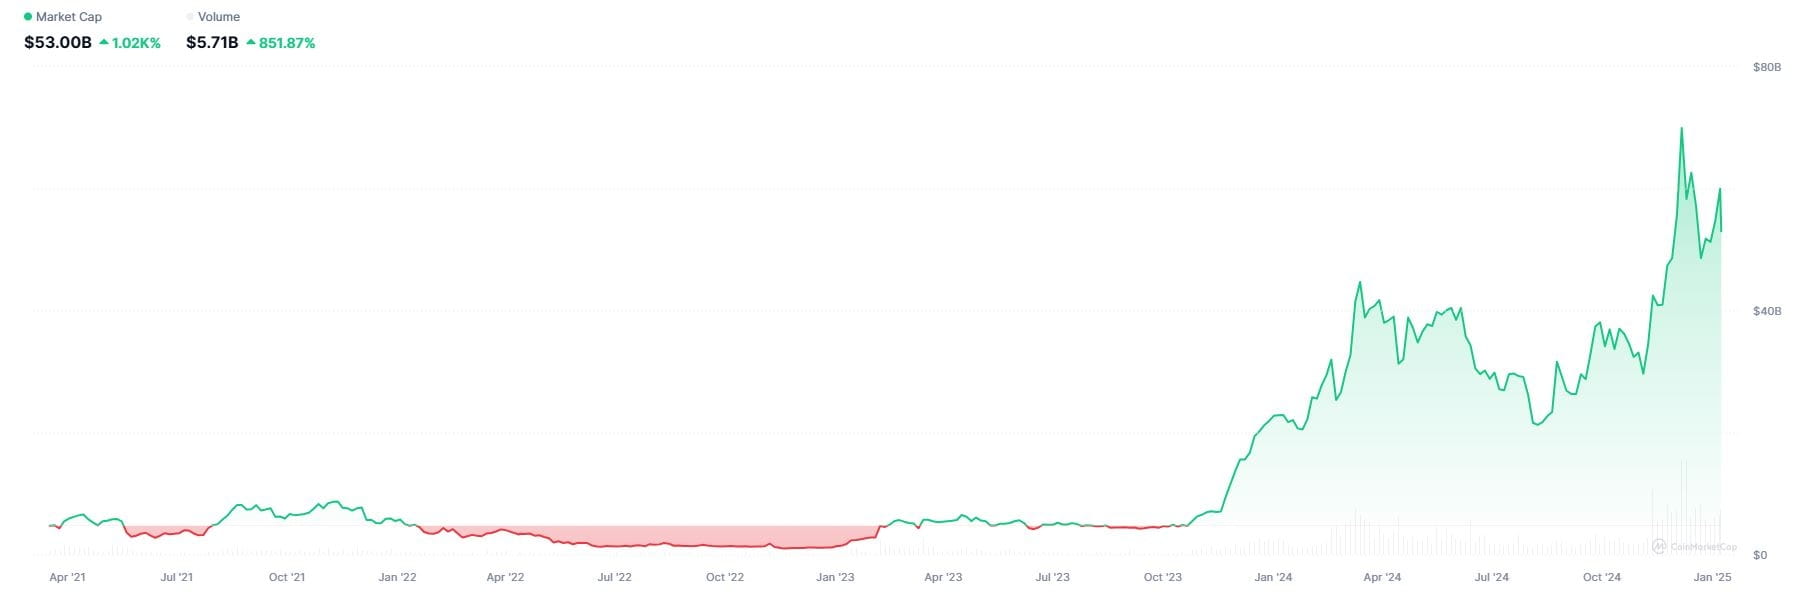Toggle the Market Cap series green dot
This screenshot has height=612, width=1793.
(x=28, y=17)
